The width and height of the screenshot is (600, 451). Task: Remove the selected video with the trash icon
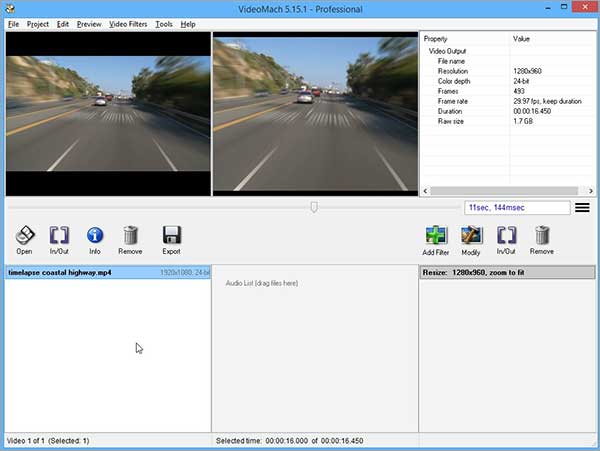pyautogui.click(x=130, y=236)
